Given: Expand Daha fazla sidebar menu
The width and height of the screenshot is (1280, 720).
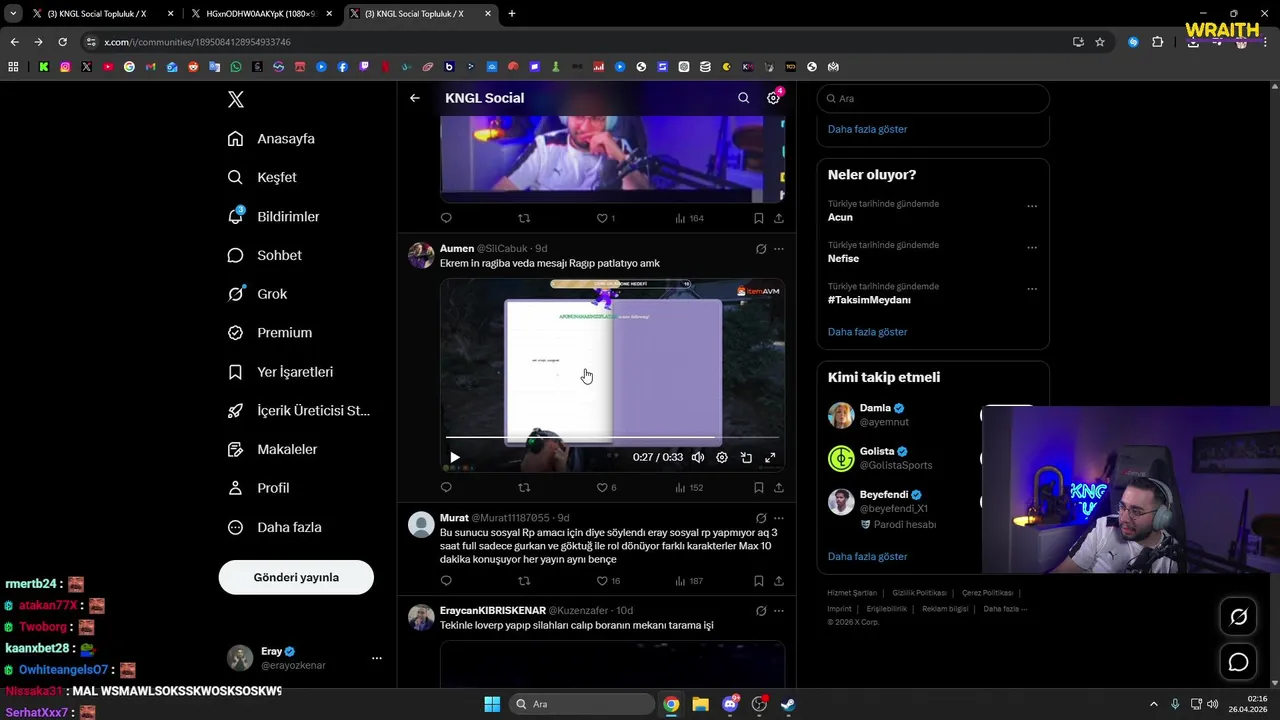Looking at the screenshot, I should 274,527.
